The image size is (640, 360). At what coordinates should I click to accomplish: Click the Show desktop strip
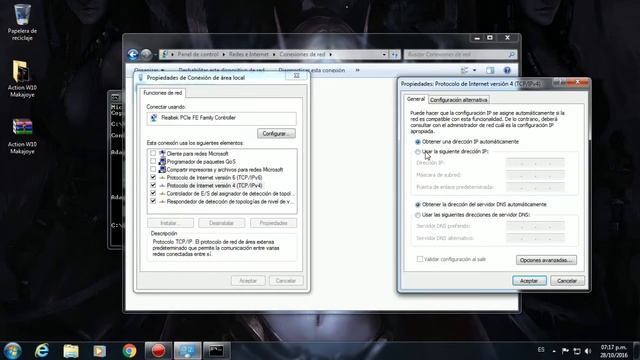[636, 351]
